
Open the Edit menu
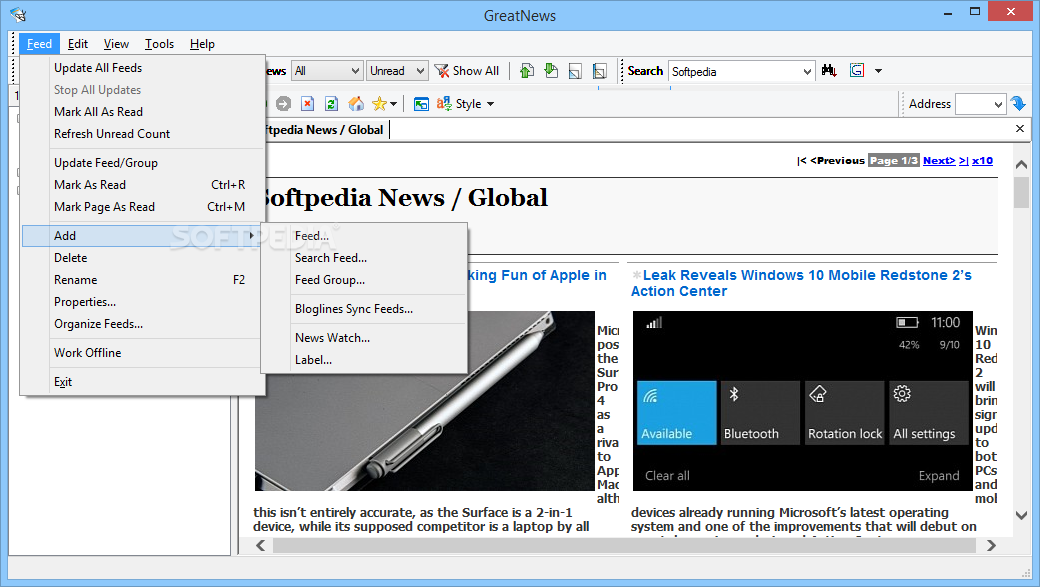pyautogui.click(x=78, y=44)
